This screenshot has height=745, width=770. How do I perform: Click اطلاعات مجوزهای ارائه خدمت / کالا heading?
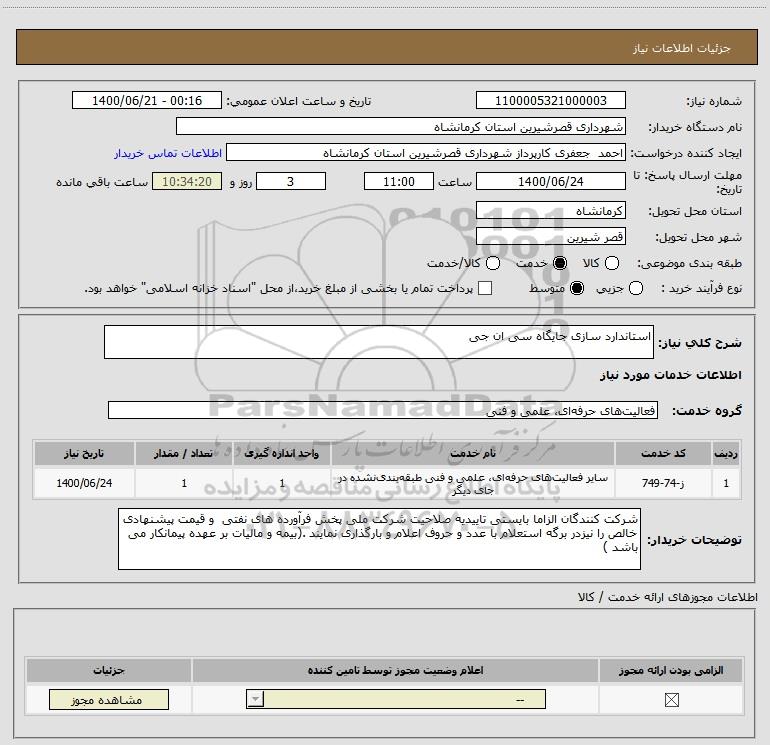[x=668, y=597]
